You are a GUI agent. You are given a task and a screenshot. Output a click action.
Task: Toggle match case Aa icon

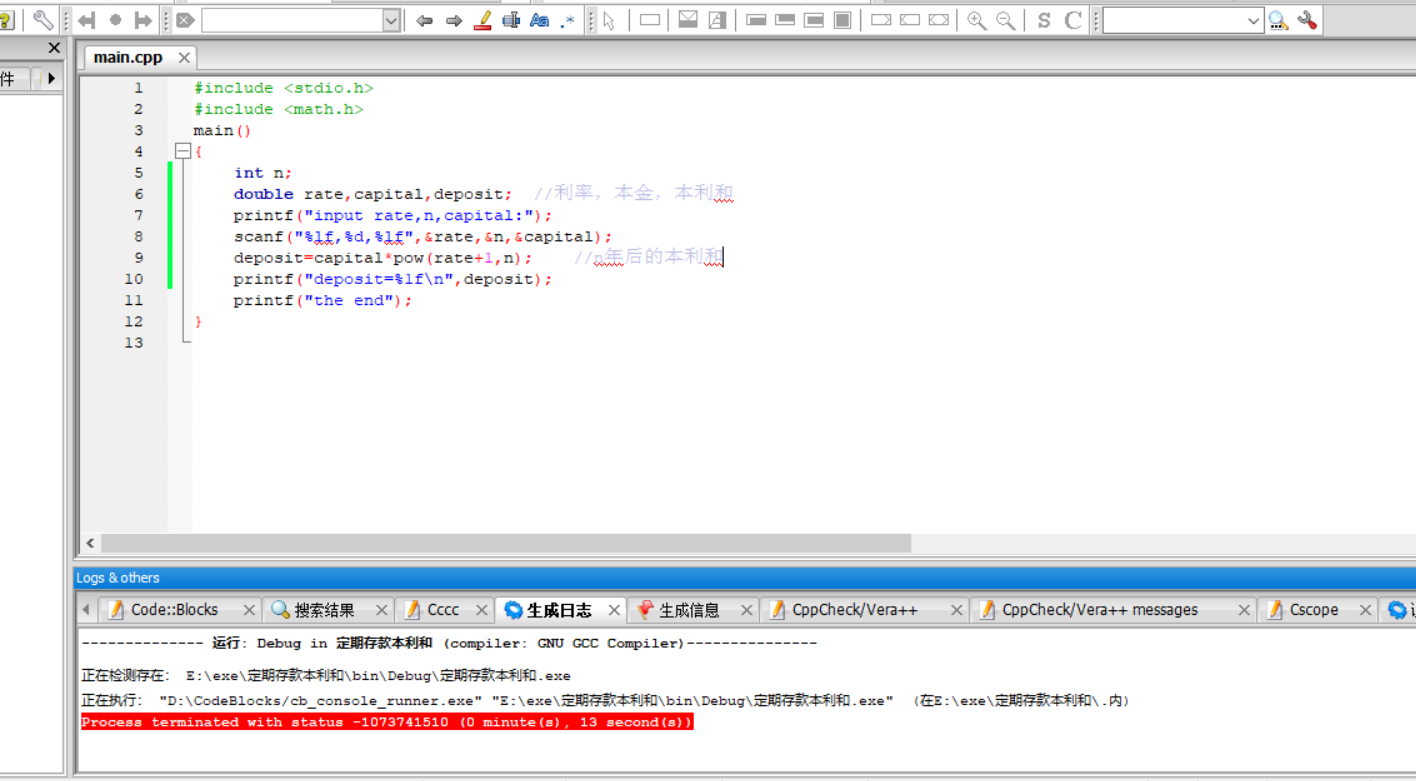[540, 20]
